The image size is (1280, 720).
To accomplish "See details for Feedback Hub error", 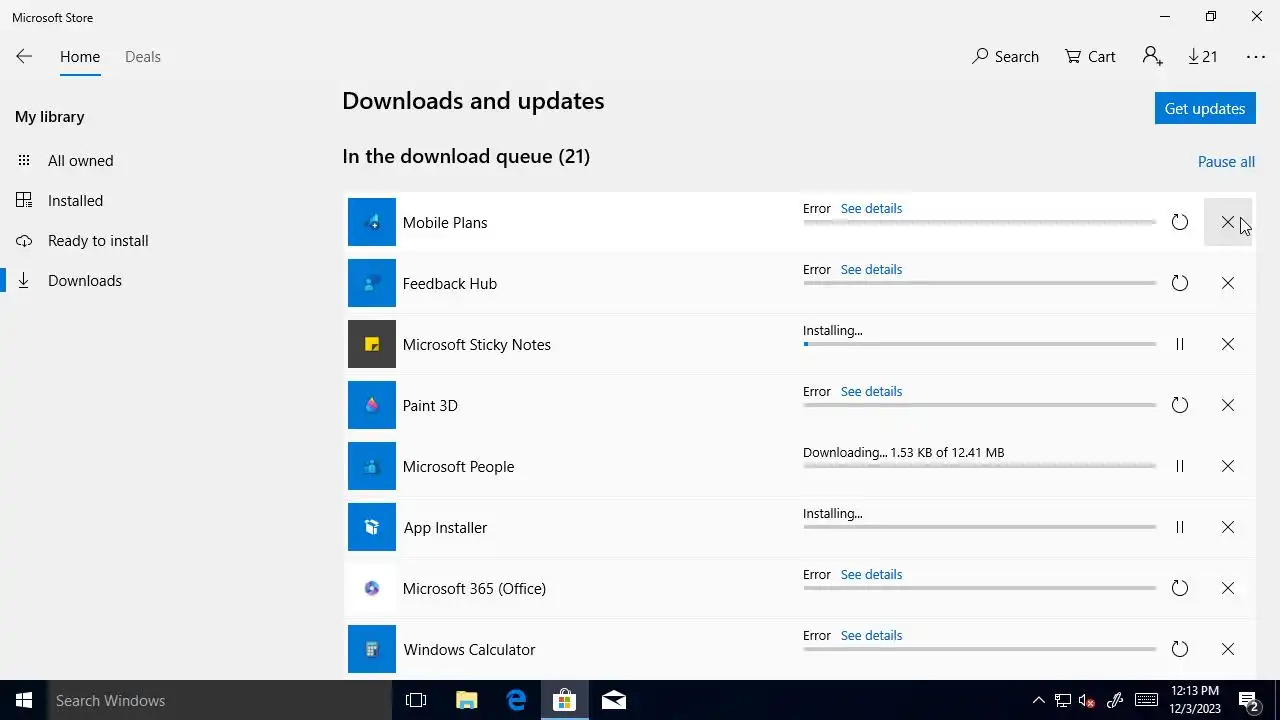I will click(871, 270).
